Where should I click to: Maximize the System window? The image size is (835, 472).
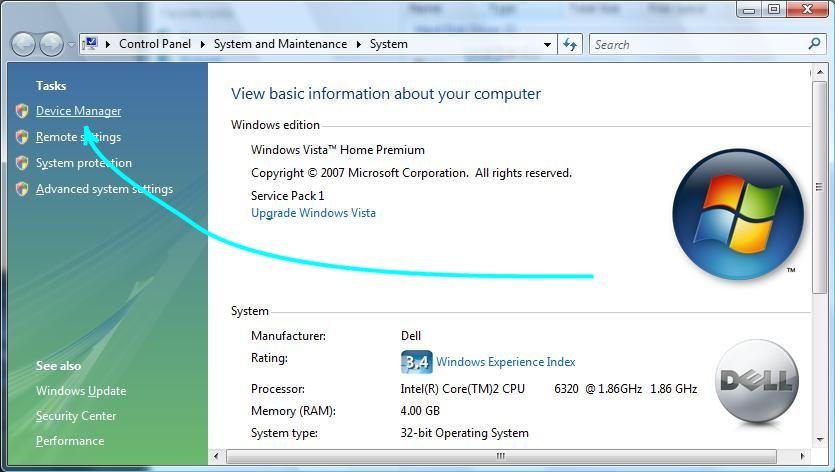tap(774, 9)
